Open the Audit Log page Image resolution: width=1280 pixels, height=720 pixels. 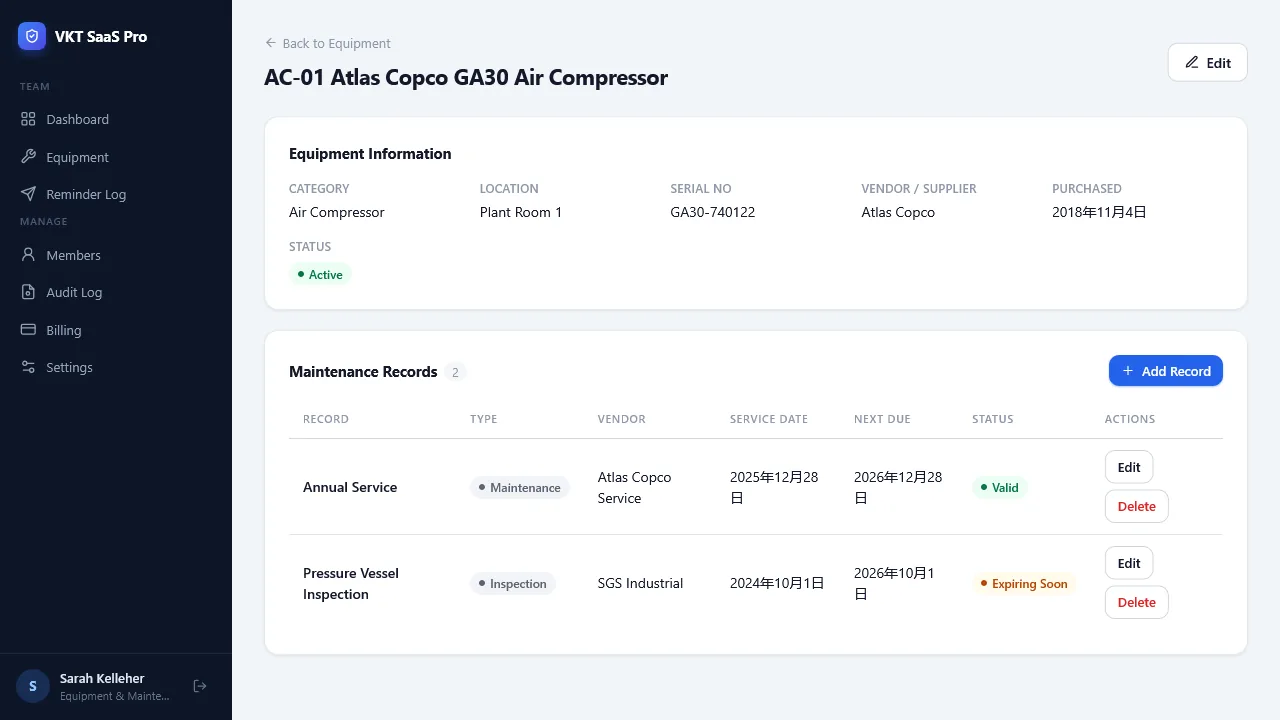point(116,292)
